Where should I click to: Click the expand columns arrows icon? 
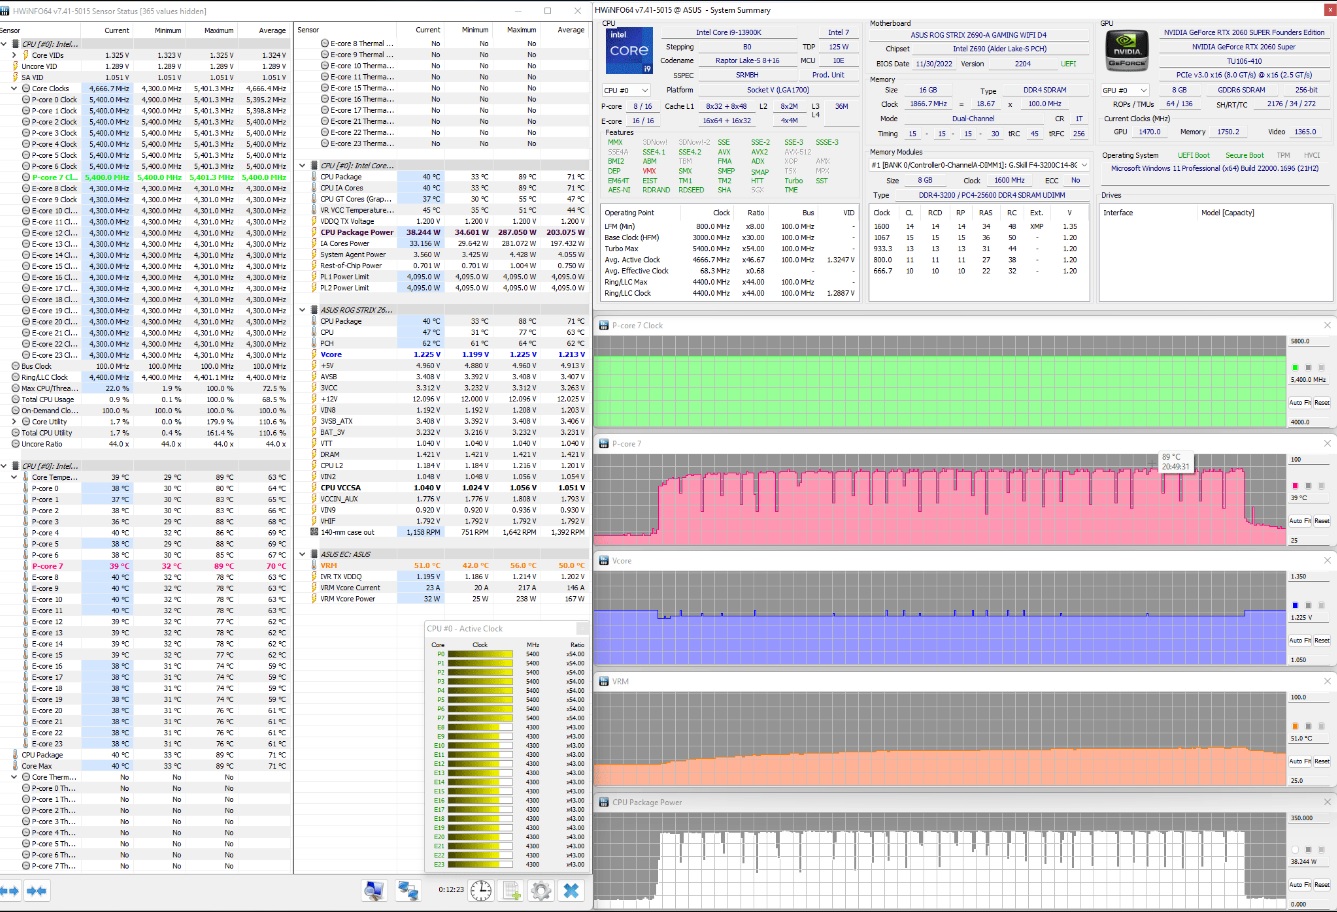[10, 890]
